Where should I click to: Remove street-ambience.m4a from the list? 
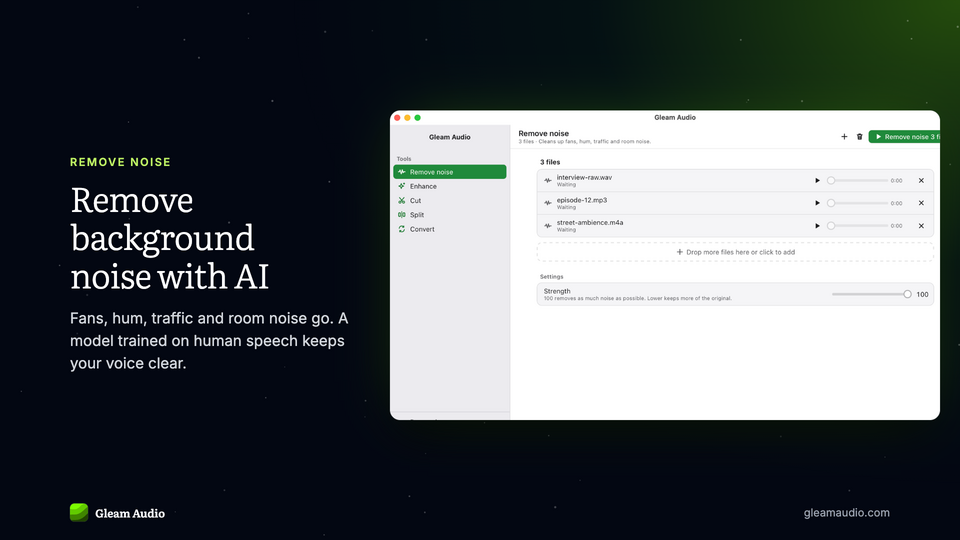[x=921, y=226]
